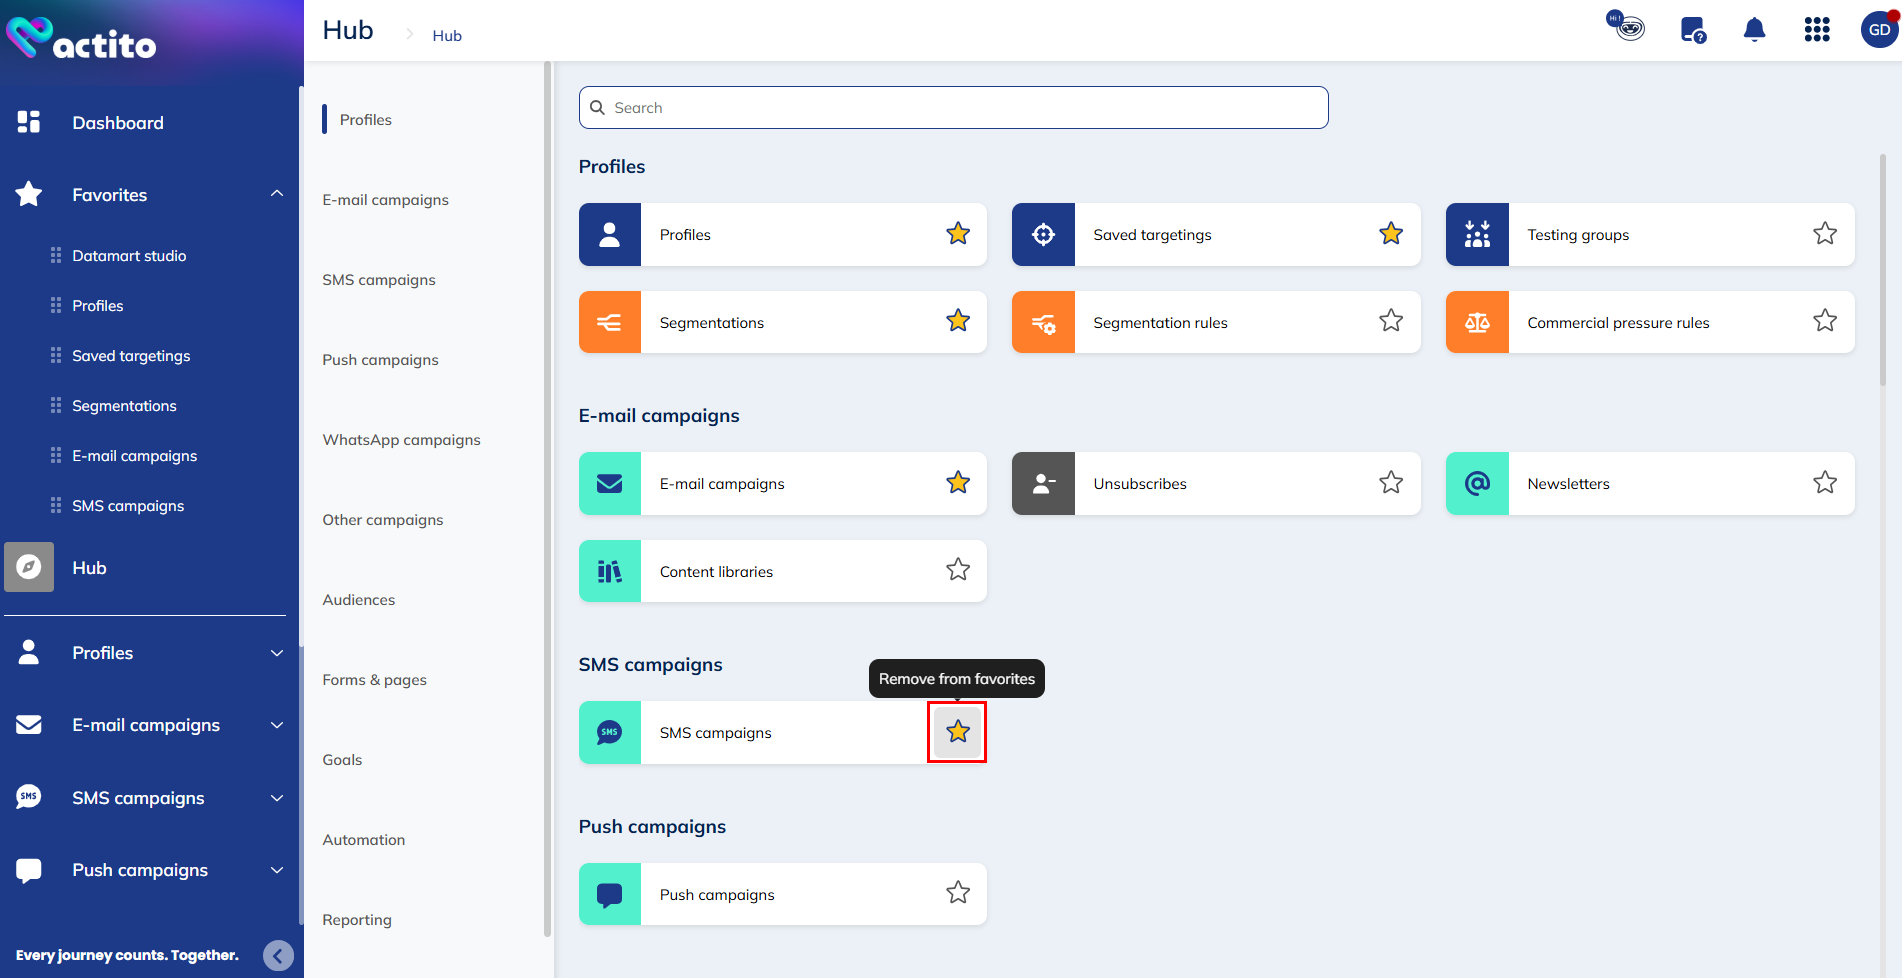Click the Commercial pressure rules scale icon
The image size is (1902, 978).
point(1477,323)
